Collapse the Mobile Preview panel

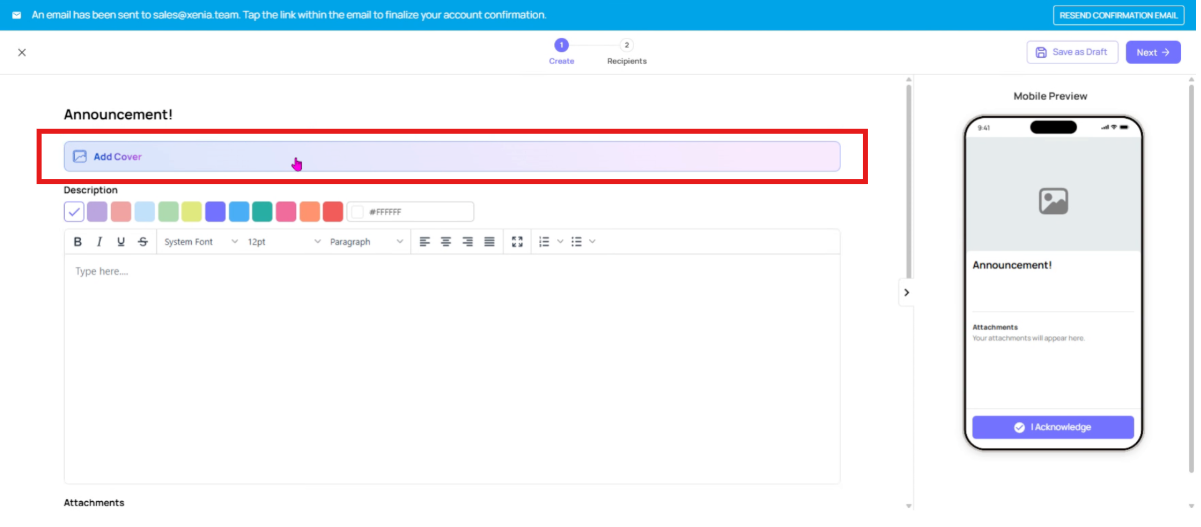pos(906,293)
